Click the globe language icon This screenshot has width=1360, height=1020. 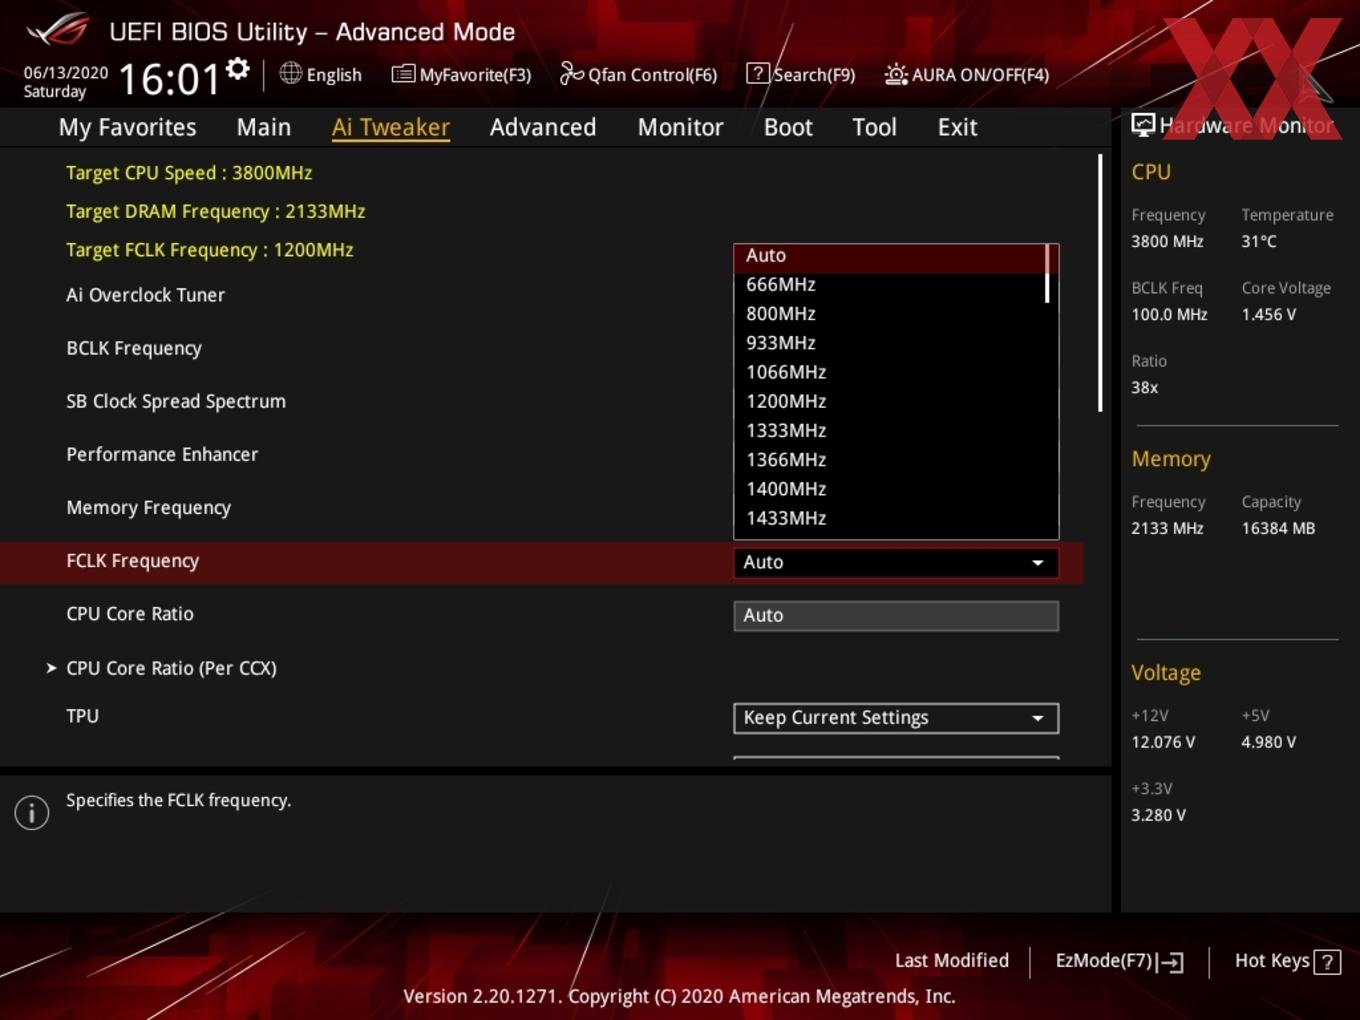click(x=290, y=73)
